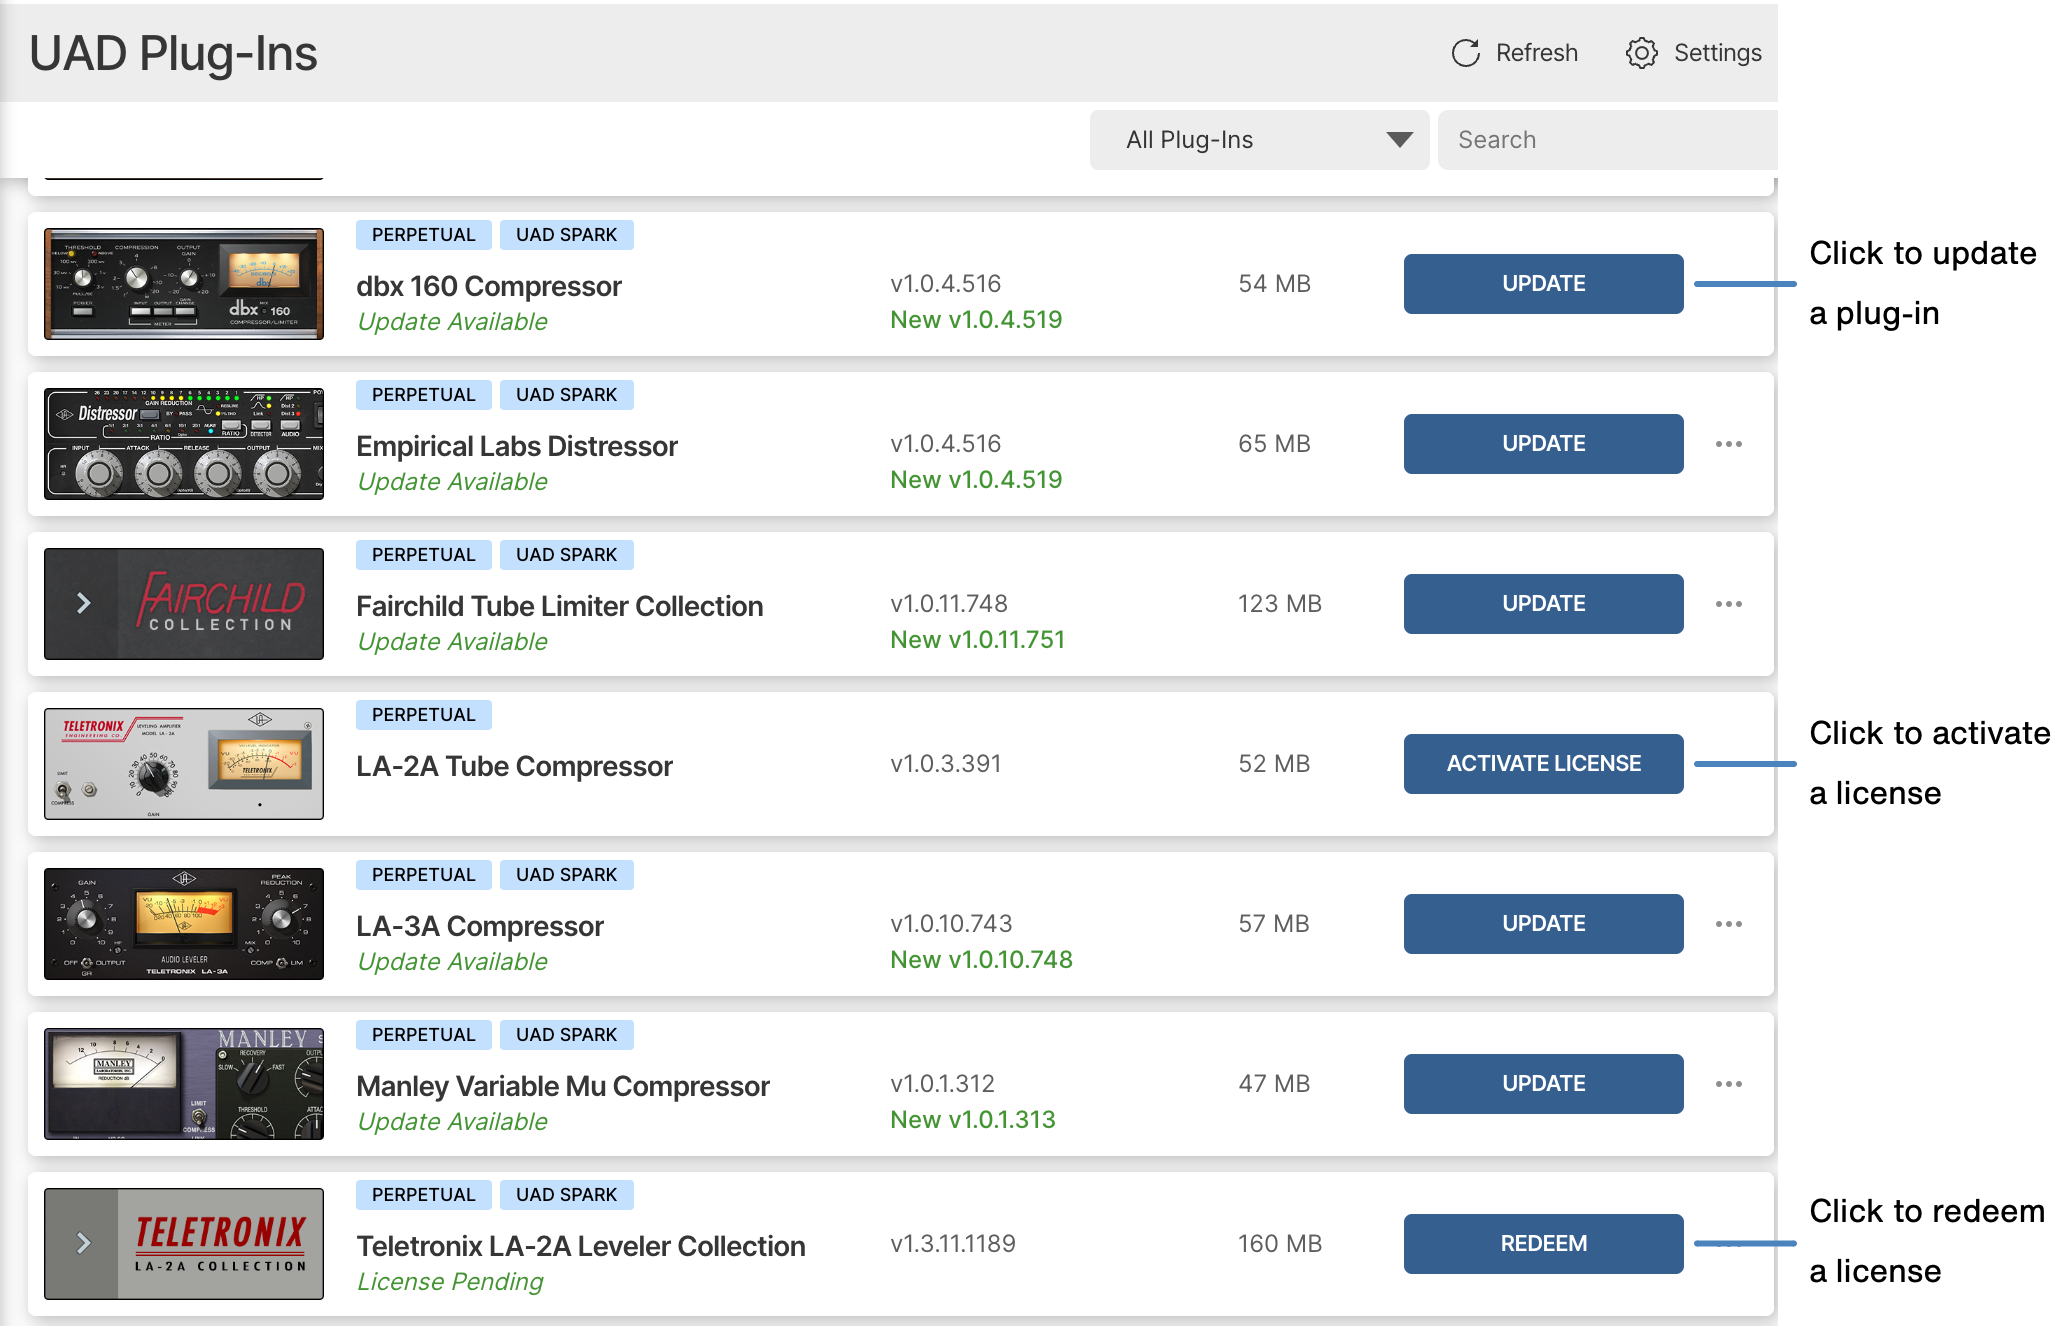Open more options for Manley Variable Mu Compressor

[x=1728, y=1084]
